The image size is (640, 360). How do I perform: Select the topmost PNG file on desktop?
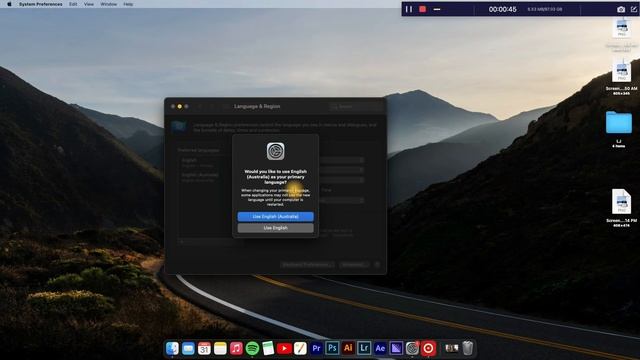point(621,28)
